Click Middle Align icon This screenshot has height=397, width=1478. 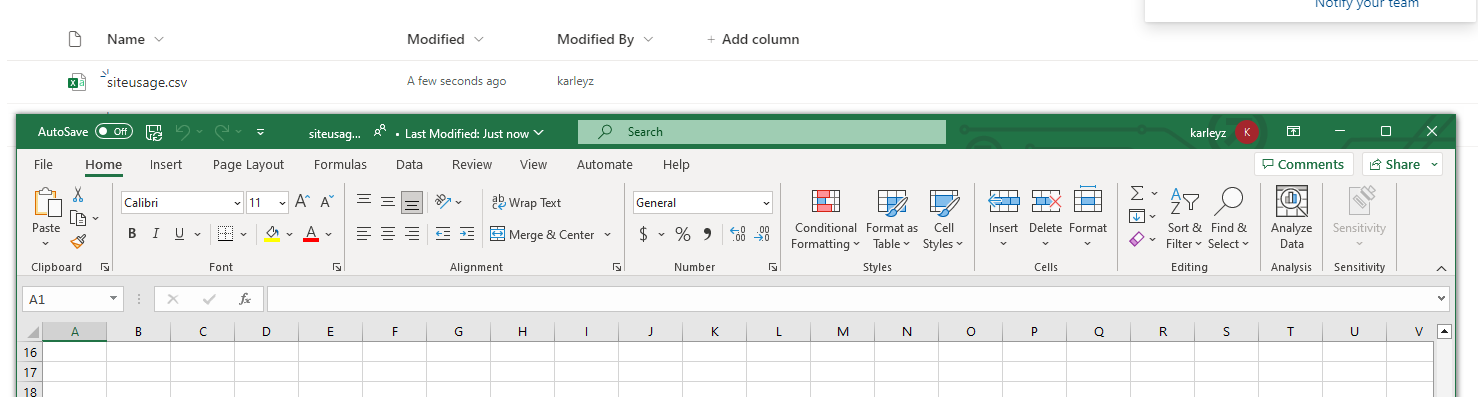click(x=388, y=202)
